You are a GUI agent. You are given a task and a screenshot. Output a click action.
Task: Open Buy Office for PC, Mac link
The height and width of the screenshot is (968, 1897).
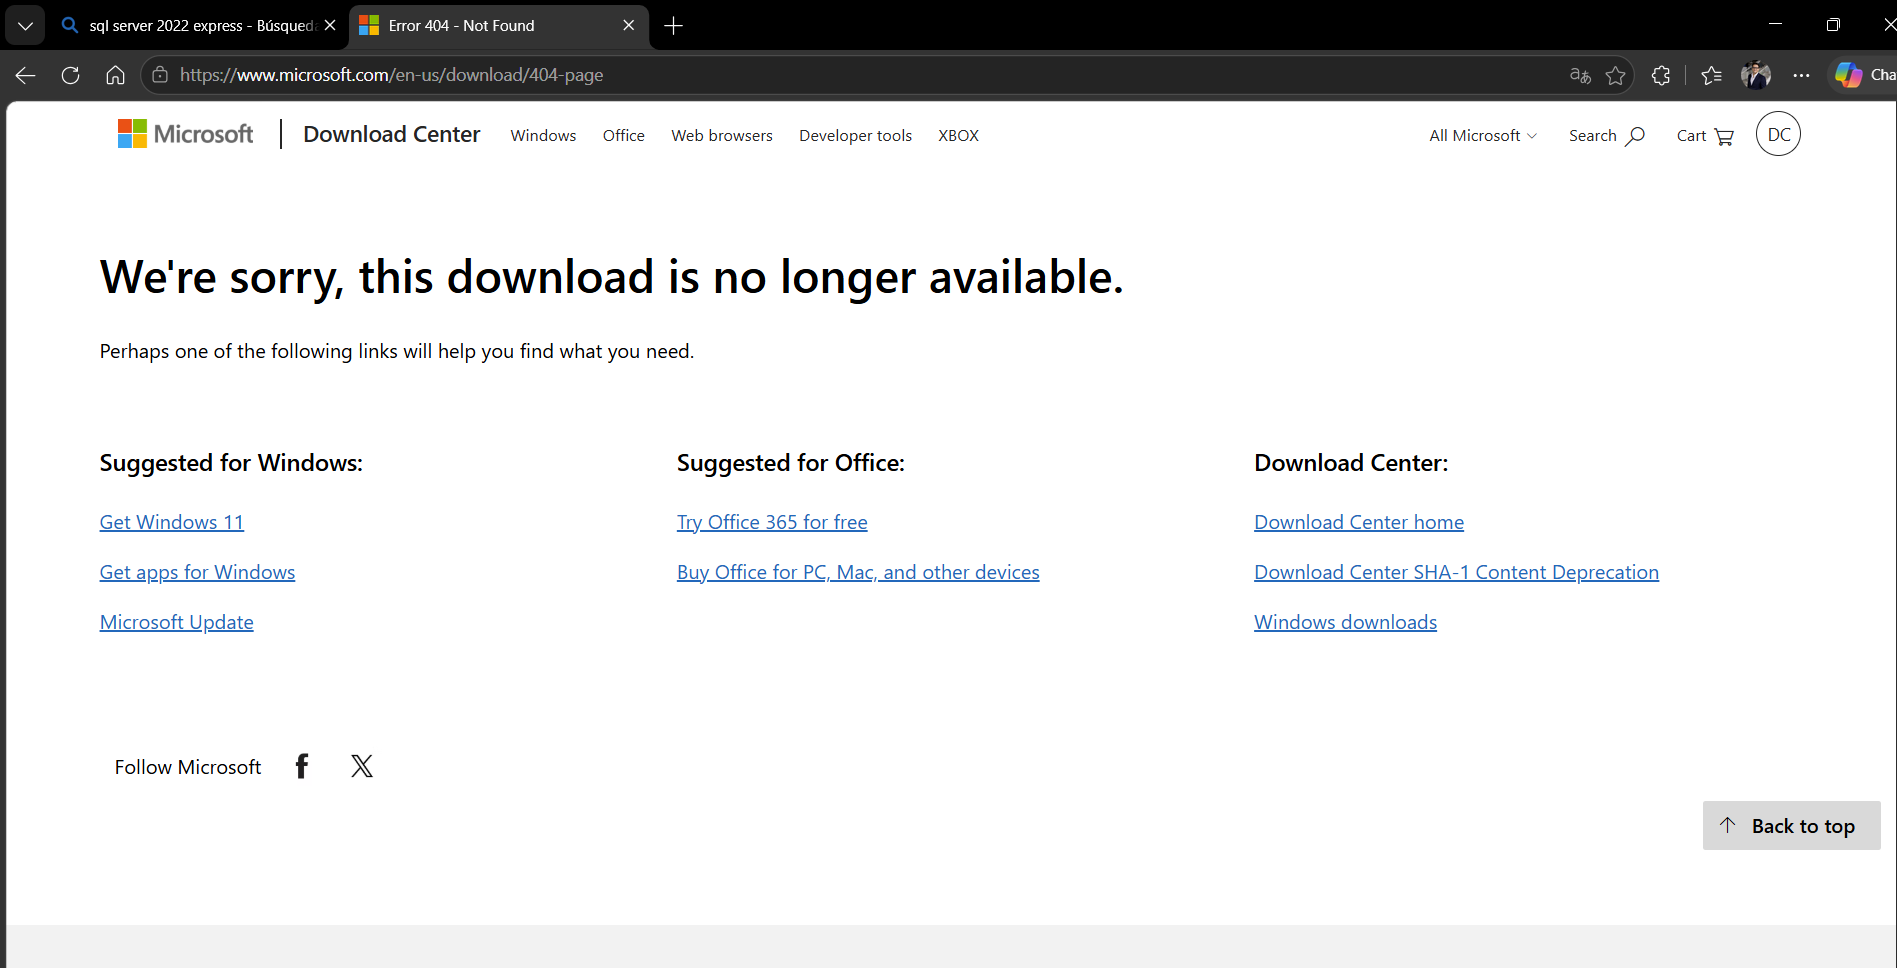[858, 572]
